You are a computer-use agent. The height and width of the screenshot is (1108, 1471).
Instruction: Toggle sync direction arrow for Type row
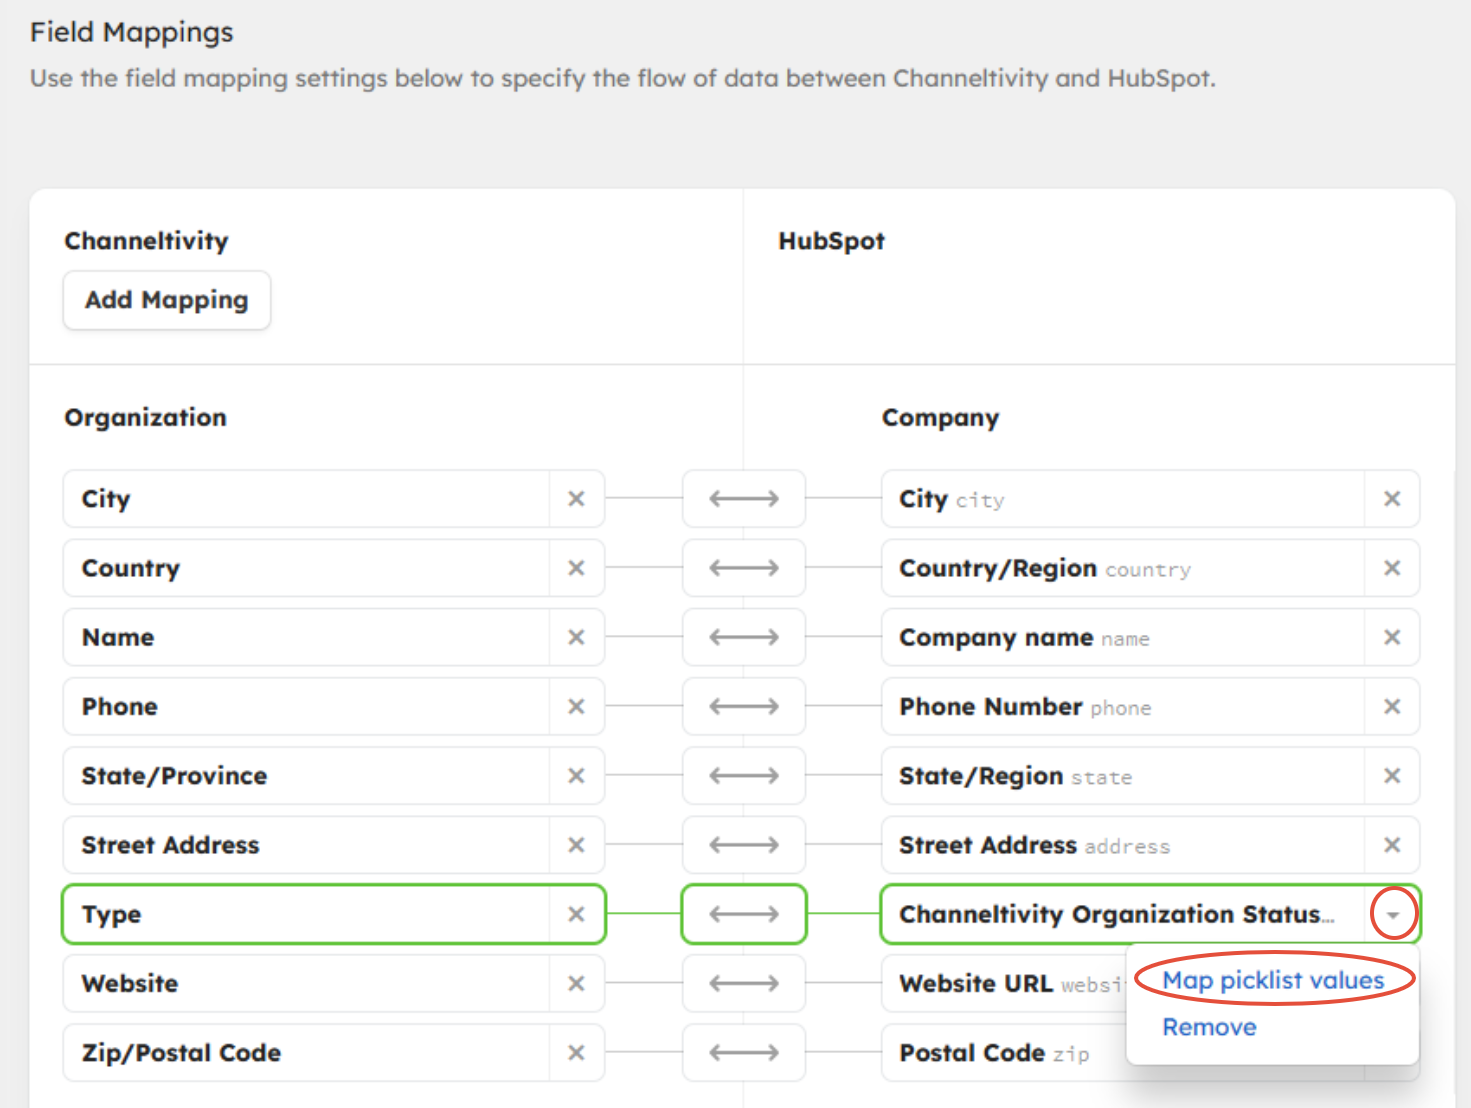pyautogui.click(x=744, y=914)
